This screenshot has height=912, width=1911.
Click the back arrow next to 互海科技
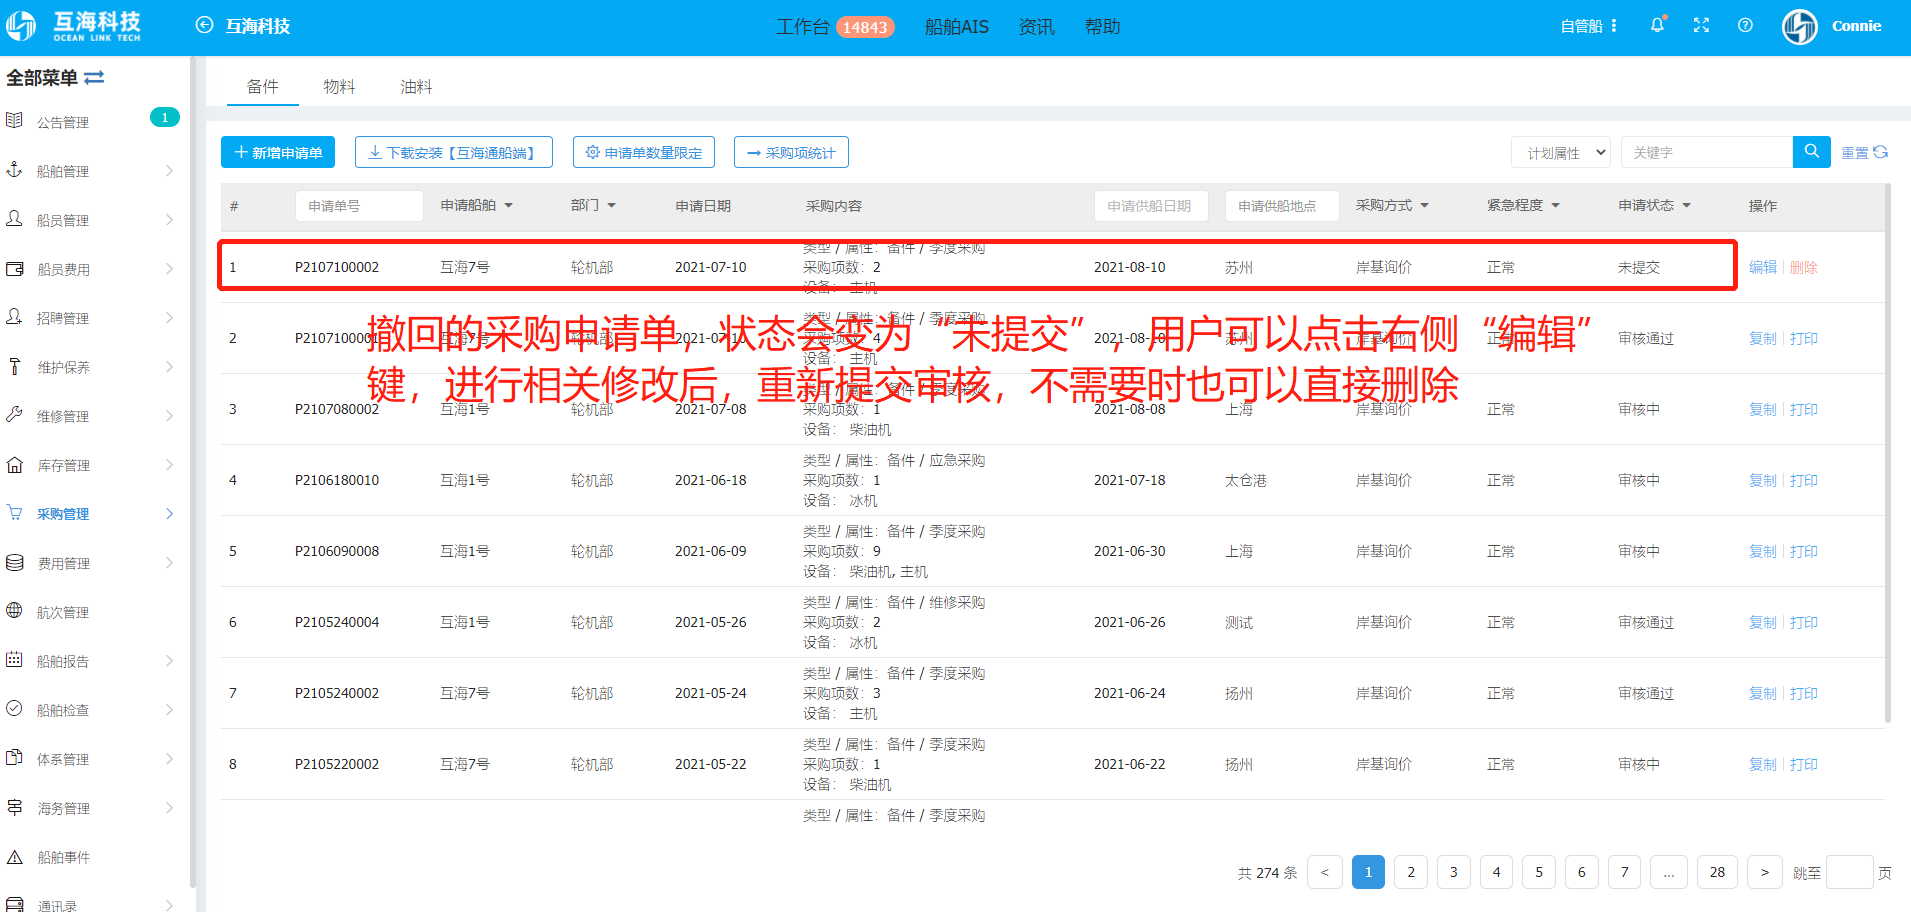coord(204,25)
